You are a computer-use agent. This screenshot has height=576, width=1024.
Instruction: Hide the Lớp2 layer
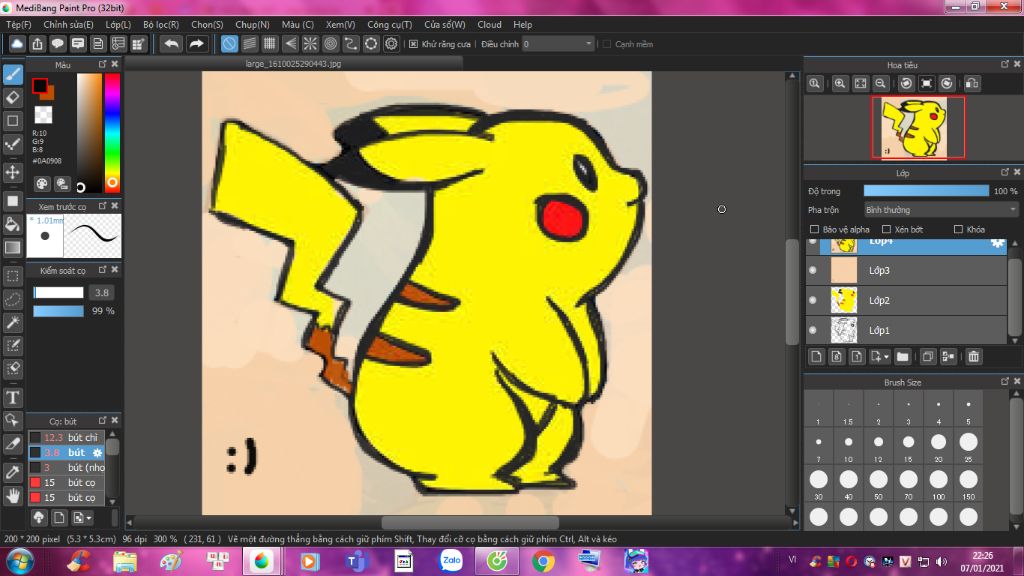(813, 300)
